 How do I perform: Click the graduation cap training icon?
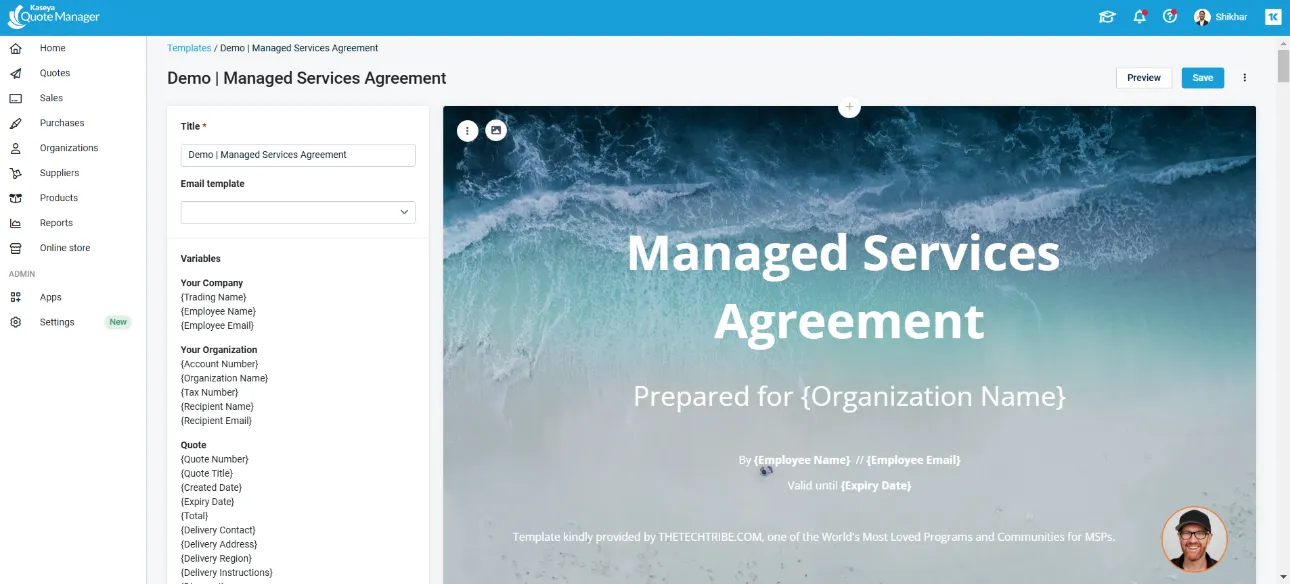[x=1107, y=17]
